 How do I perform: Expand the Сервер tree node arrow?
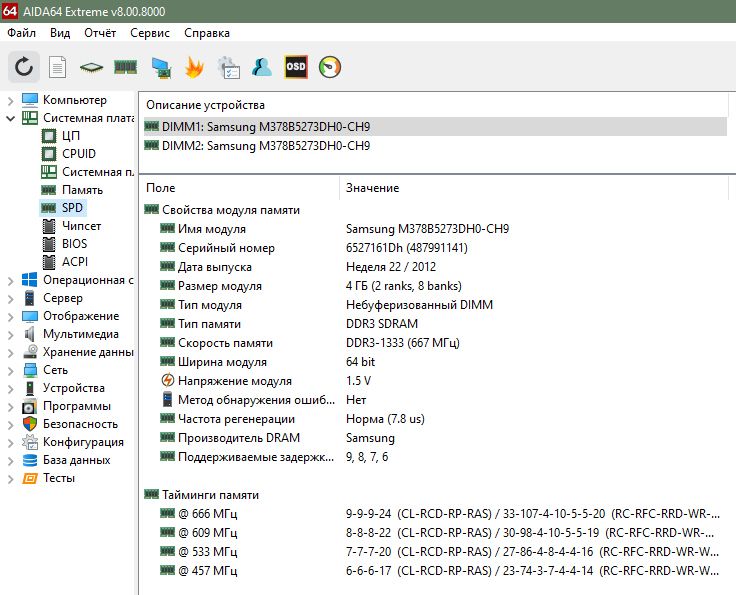click(10, 298)
